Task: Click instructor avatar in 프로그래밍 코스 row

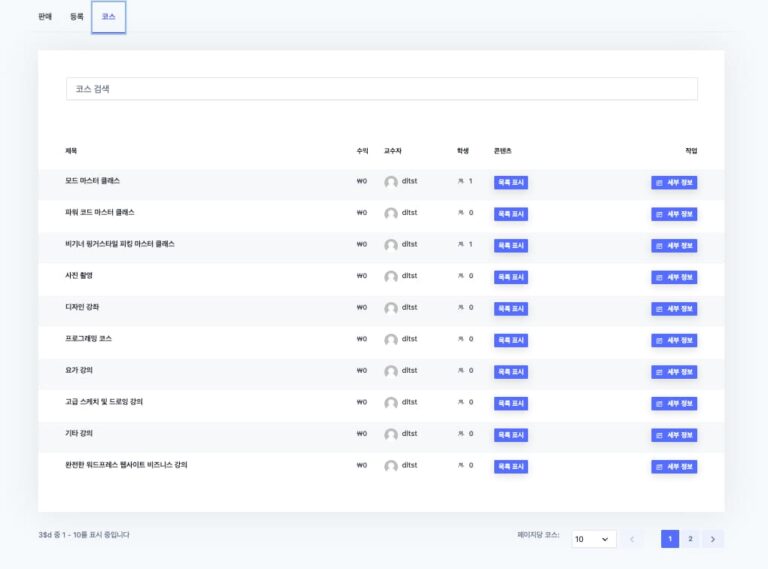Action: (x=391, y=340)
